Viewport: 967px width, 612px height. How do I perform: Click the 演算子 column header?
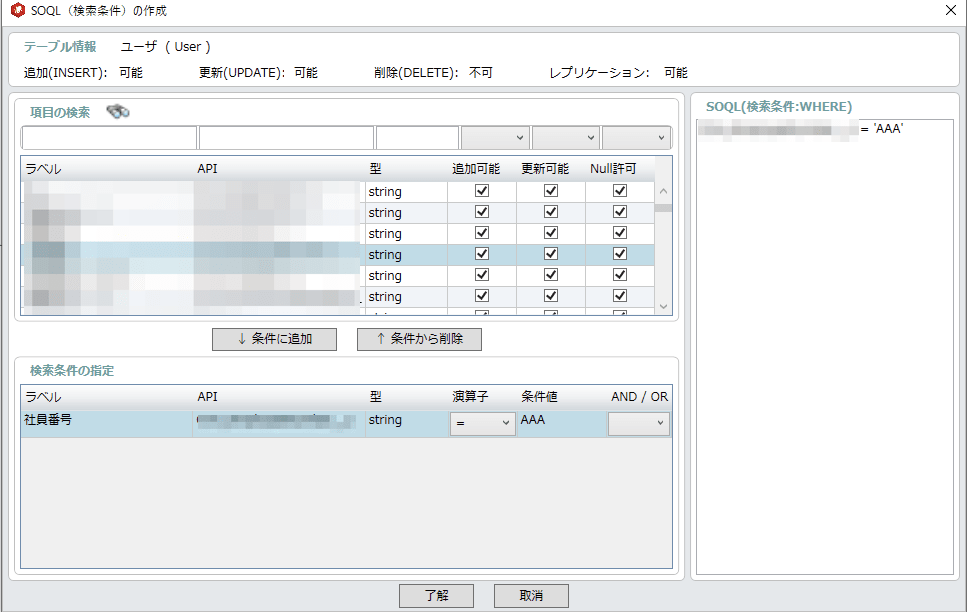coord(470,397)
